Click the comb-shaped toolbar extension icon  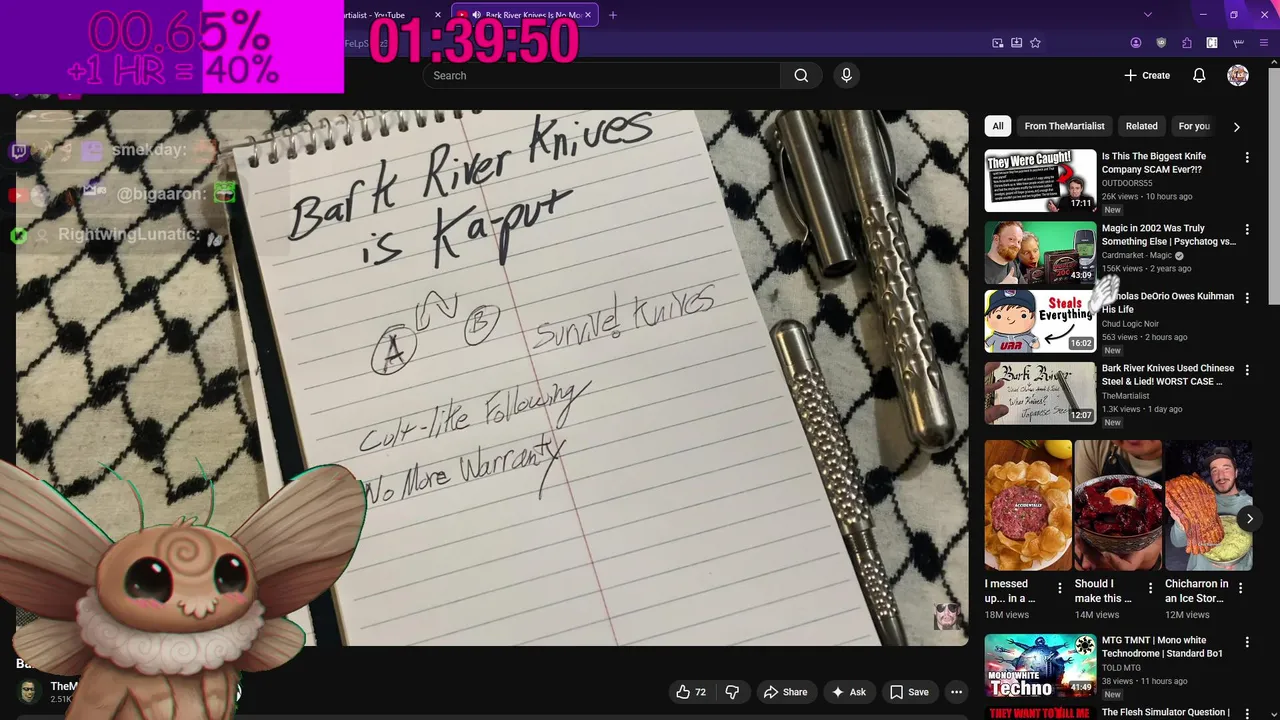point(1238,43)
